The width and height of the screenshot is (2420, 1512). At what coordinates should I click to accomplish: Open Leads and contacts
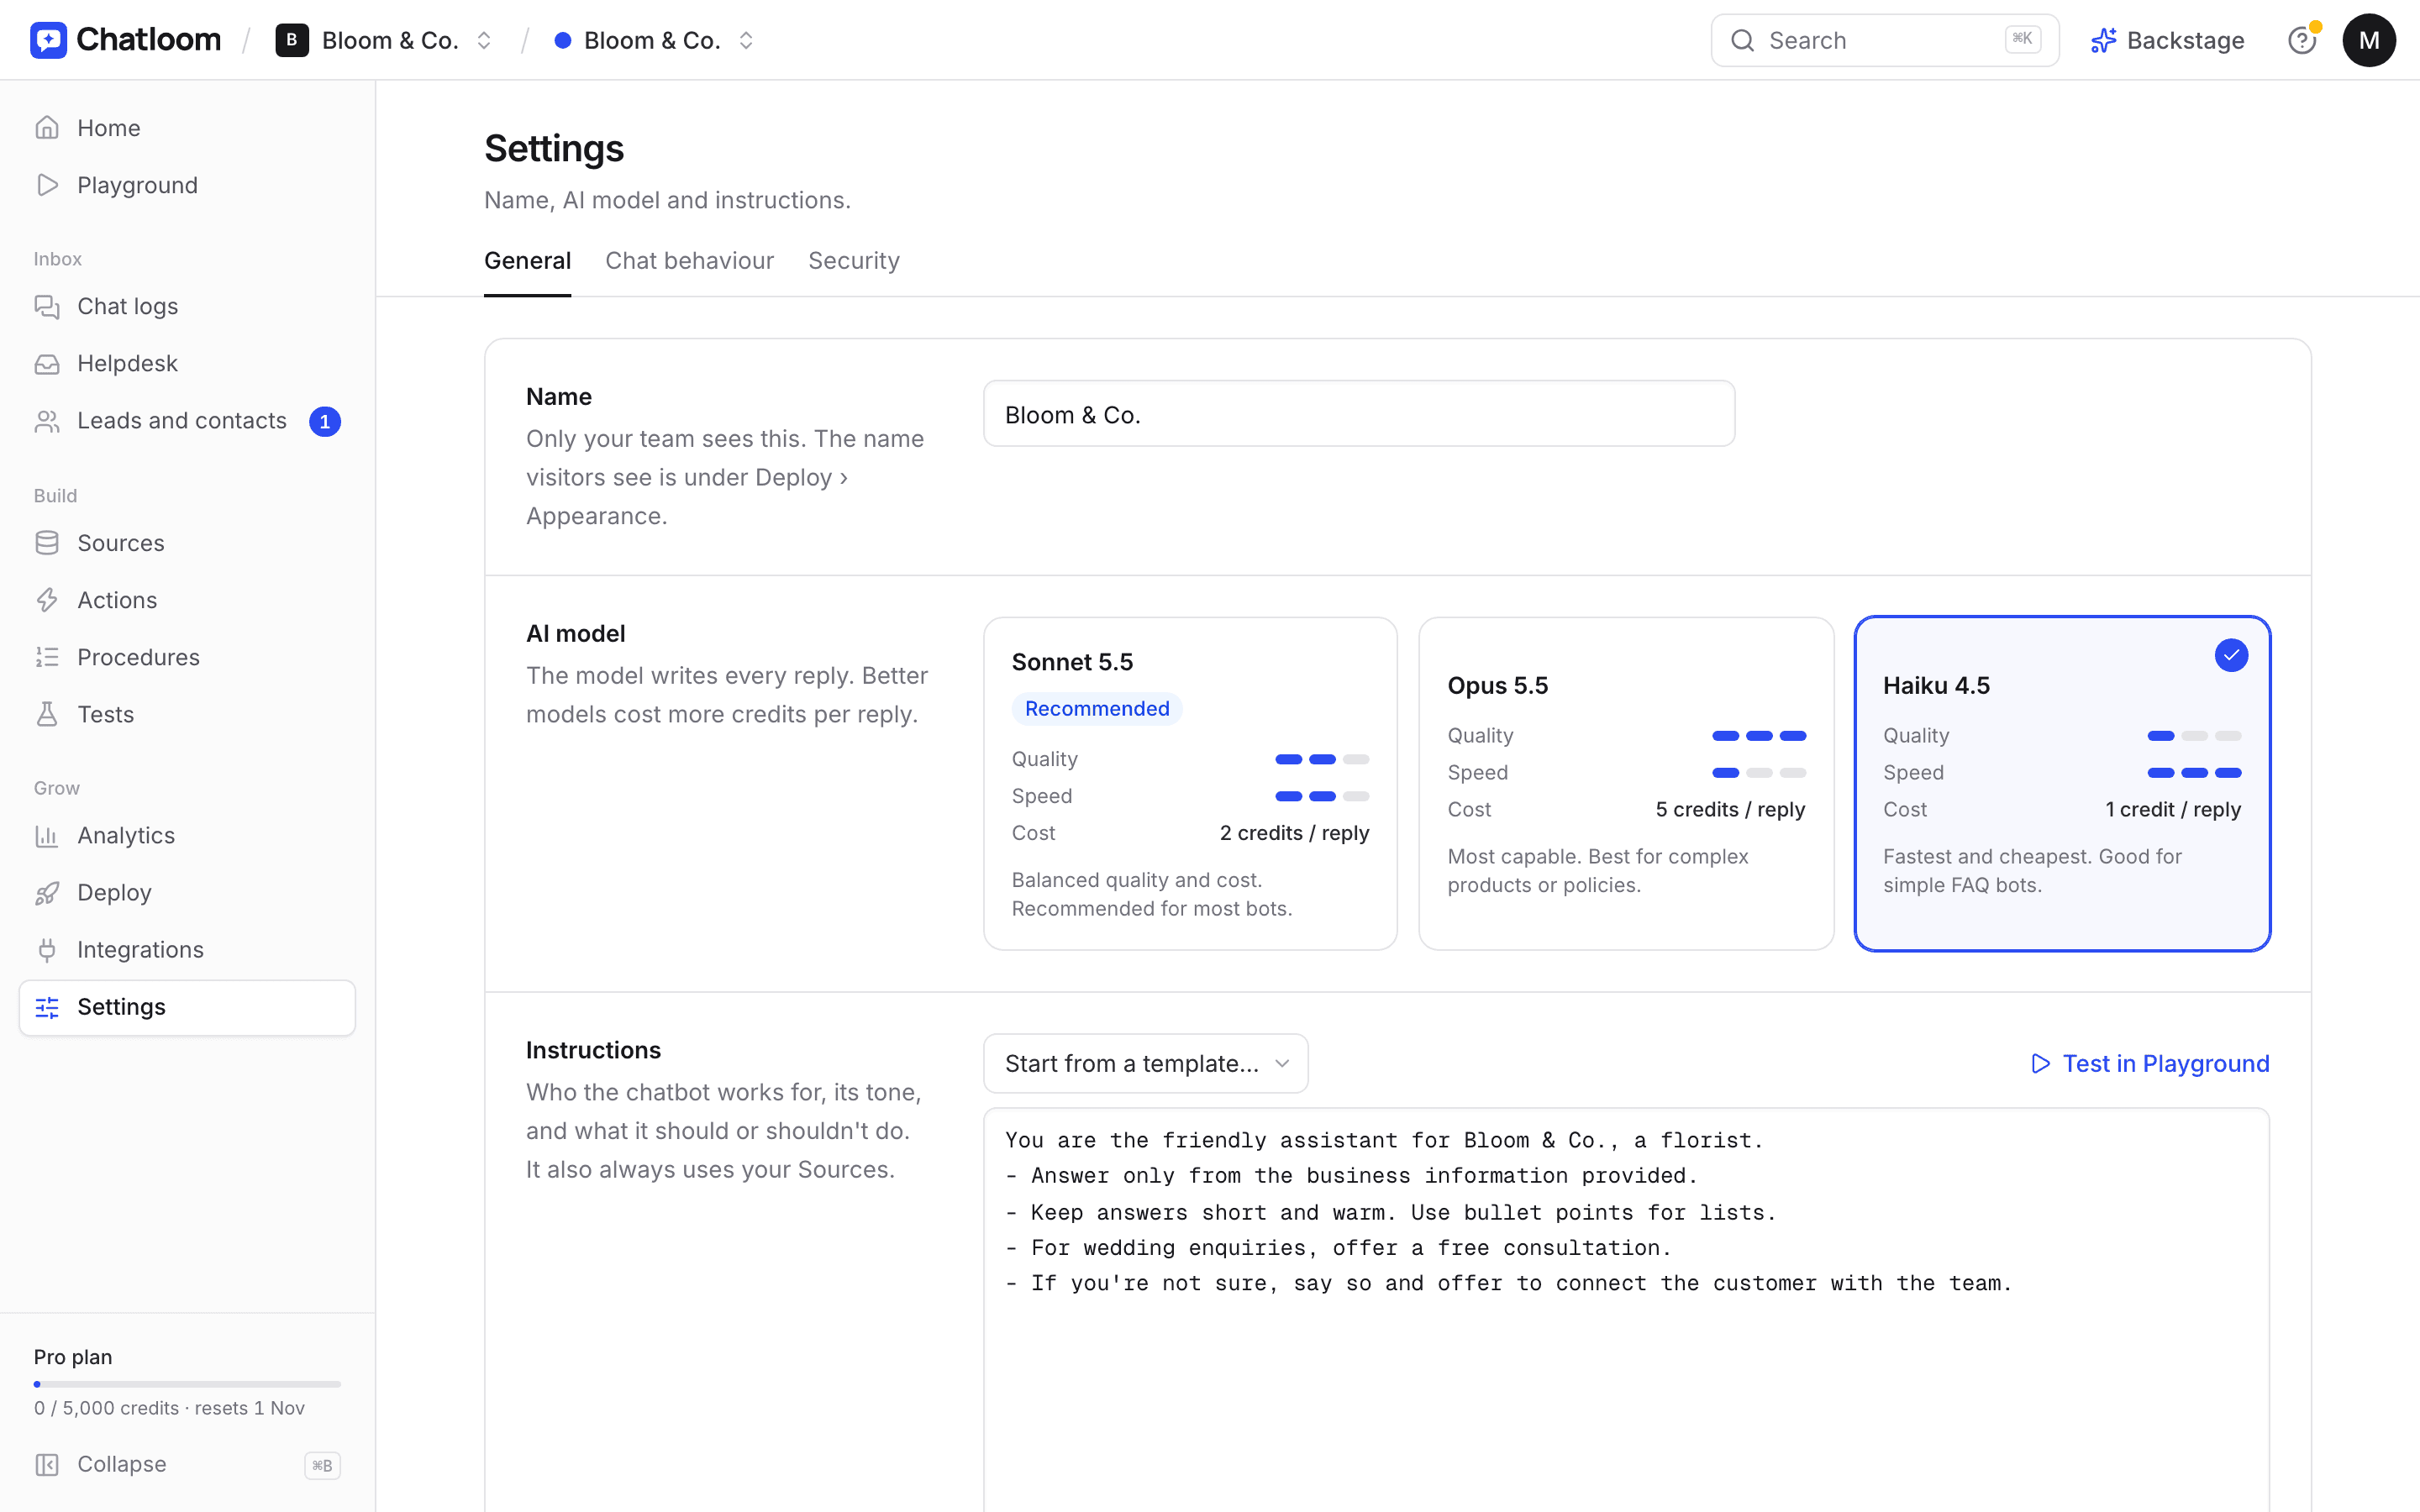pos(187,421)
